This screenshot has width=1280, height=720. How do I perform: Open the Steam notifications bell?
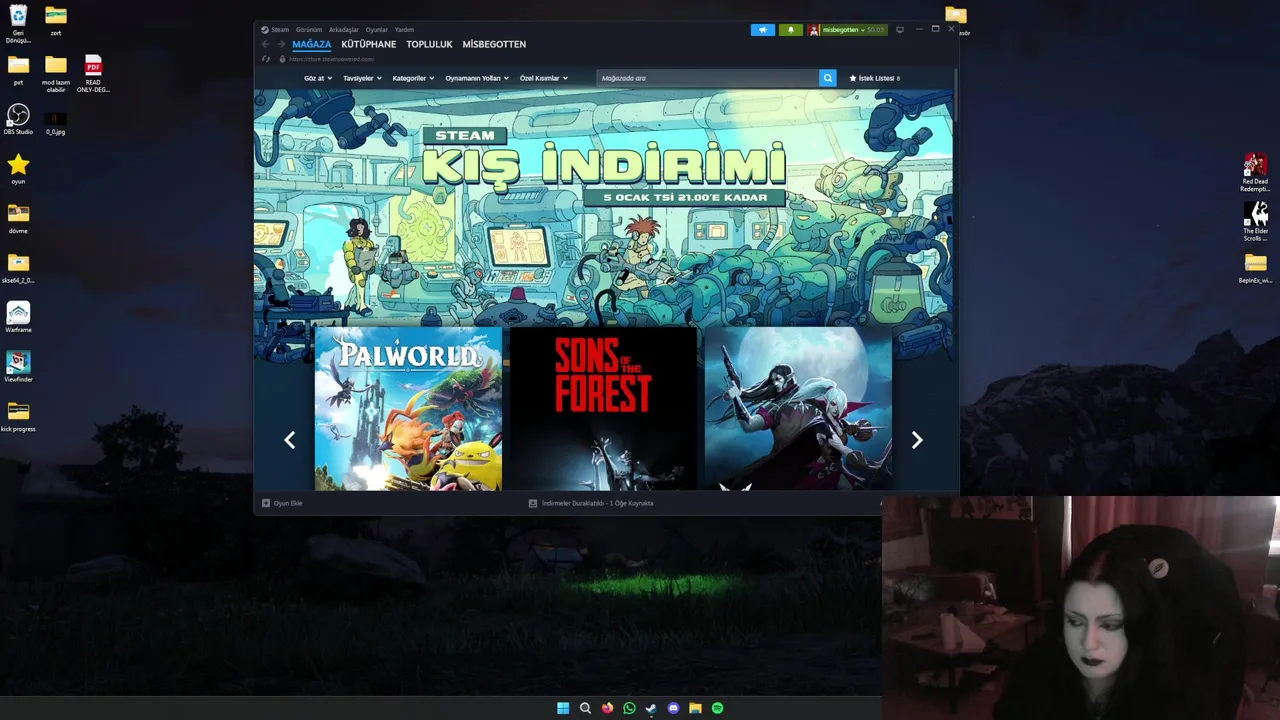point(790,30)
